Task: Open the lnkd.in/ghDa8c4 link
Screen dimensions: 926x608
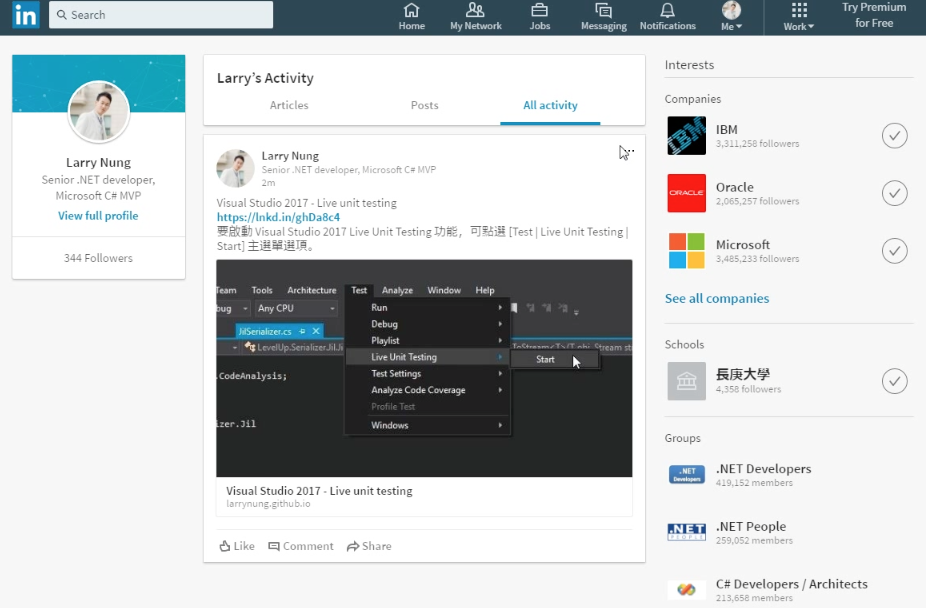Action: pos(278,217)
